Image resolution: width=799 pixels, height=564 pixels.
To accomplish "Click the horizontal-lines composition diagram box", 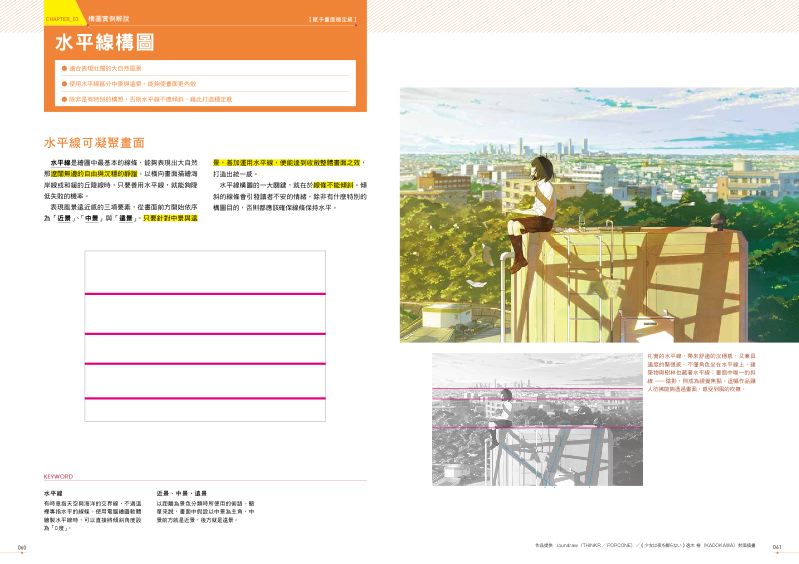I will coord(205,336).
